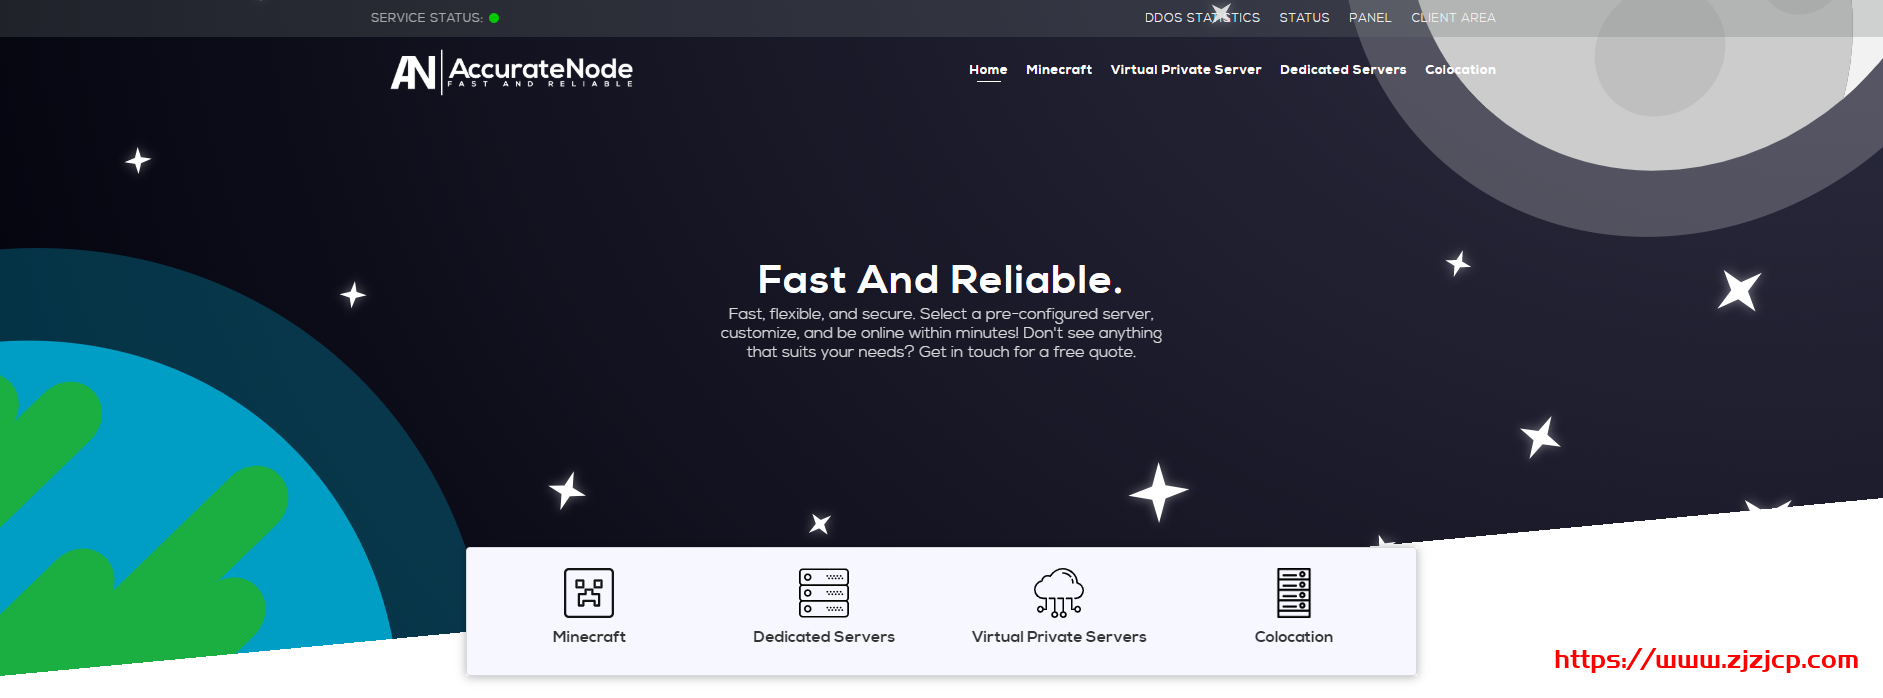
Task: Select the Colocation card label
Action: 1294,637
